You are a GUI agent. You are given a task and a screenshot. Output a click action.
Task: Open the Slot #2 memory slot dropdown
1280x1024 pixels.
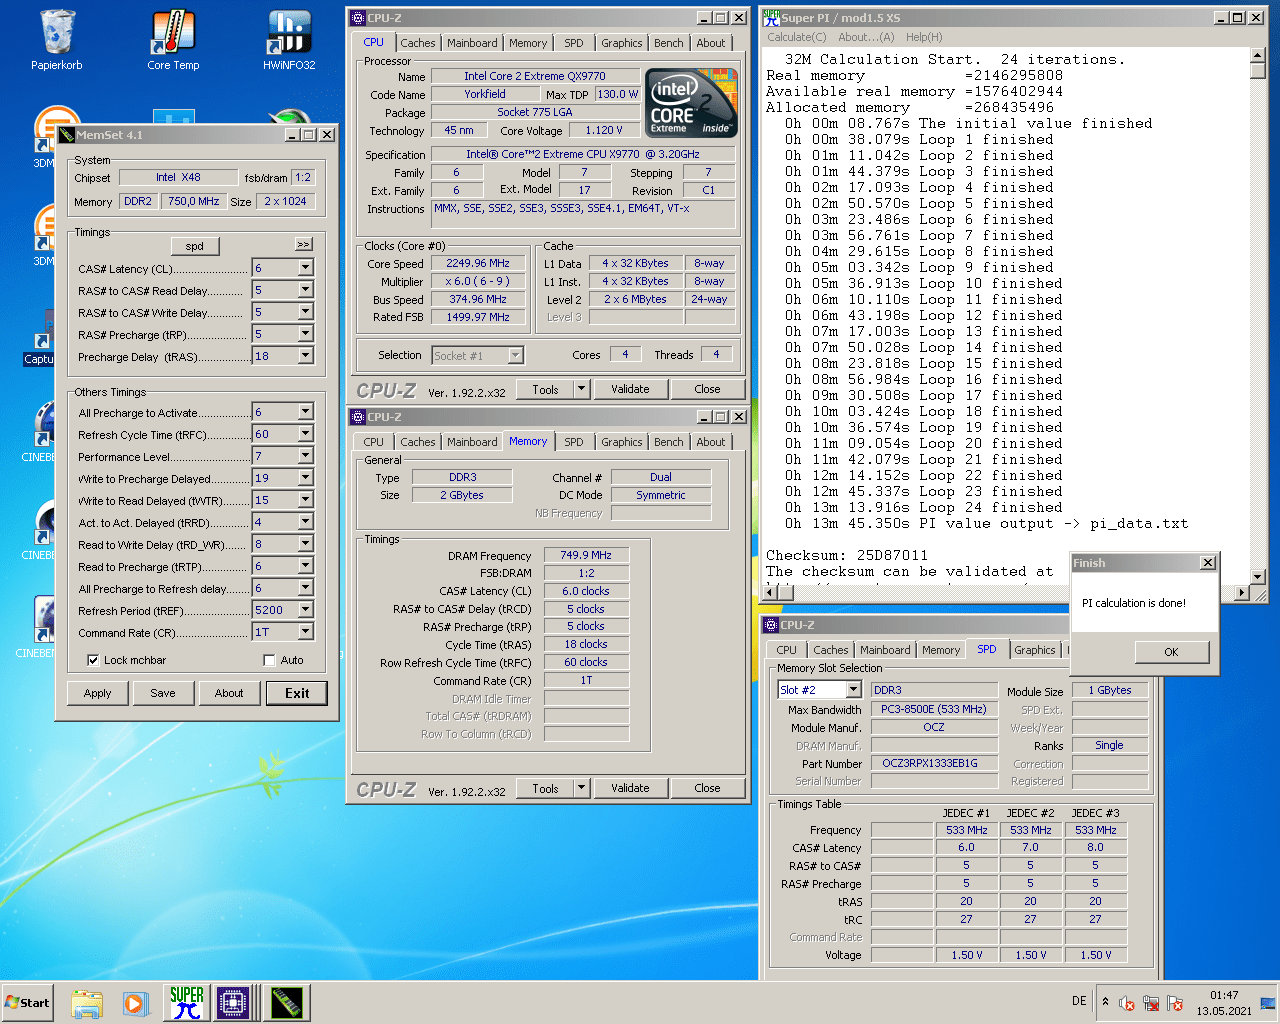[853, 689]
